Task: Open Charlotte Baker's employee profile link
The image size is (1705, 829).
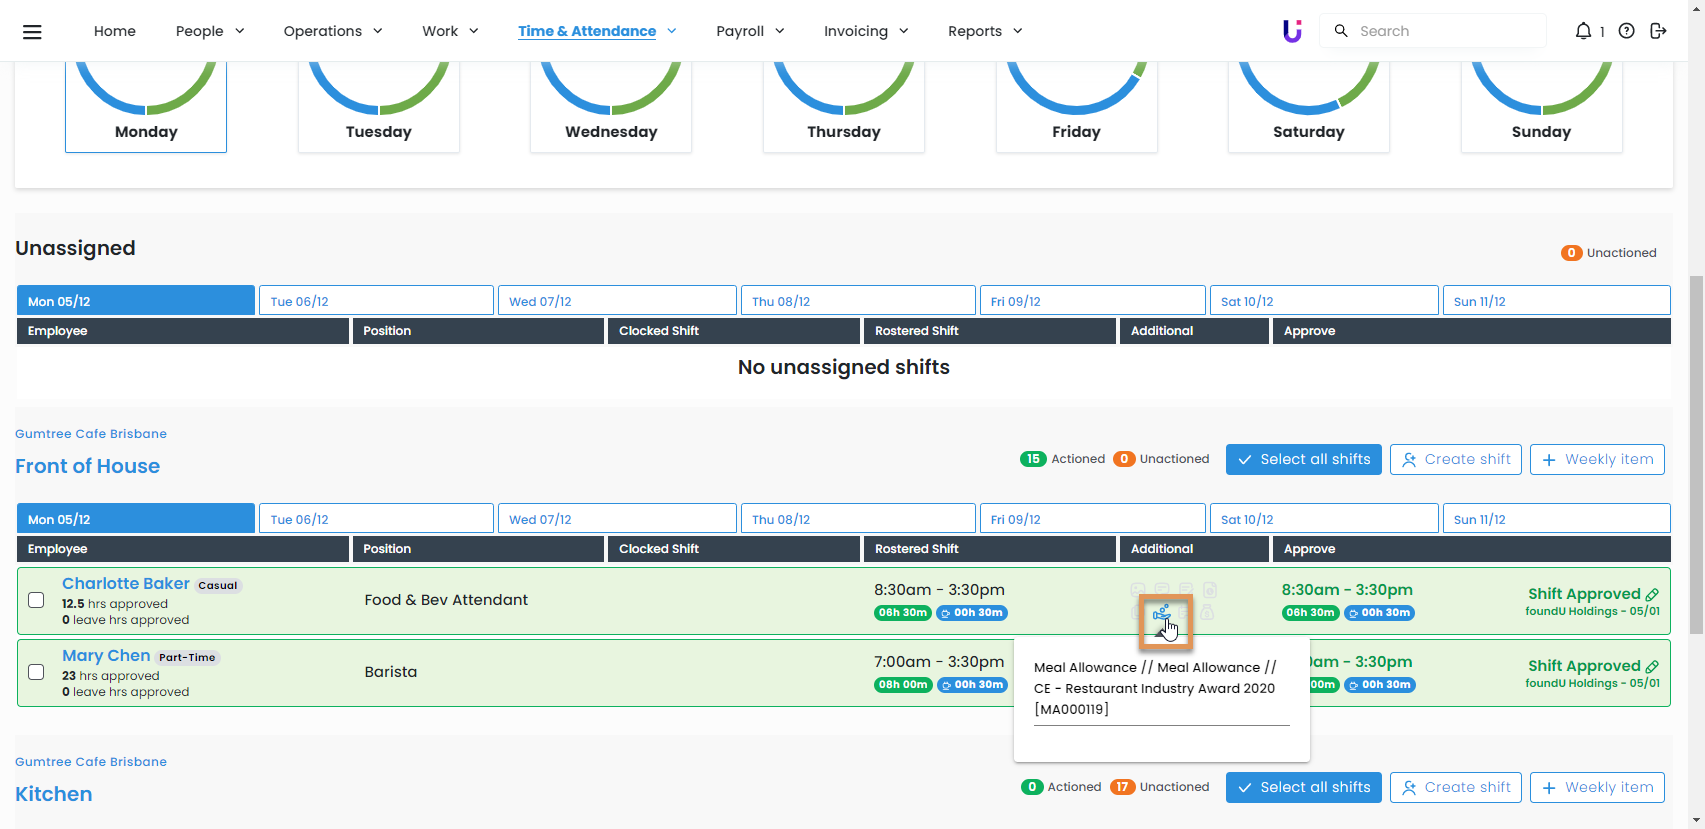Action: point(126,583)
